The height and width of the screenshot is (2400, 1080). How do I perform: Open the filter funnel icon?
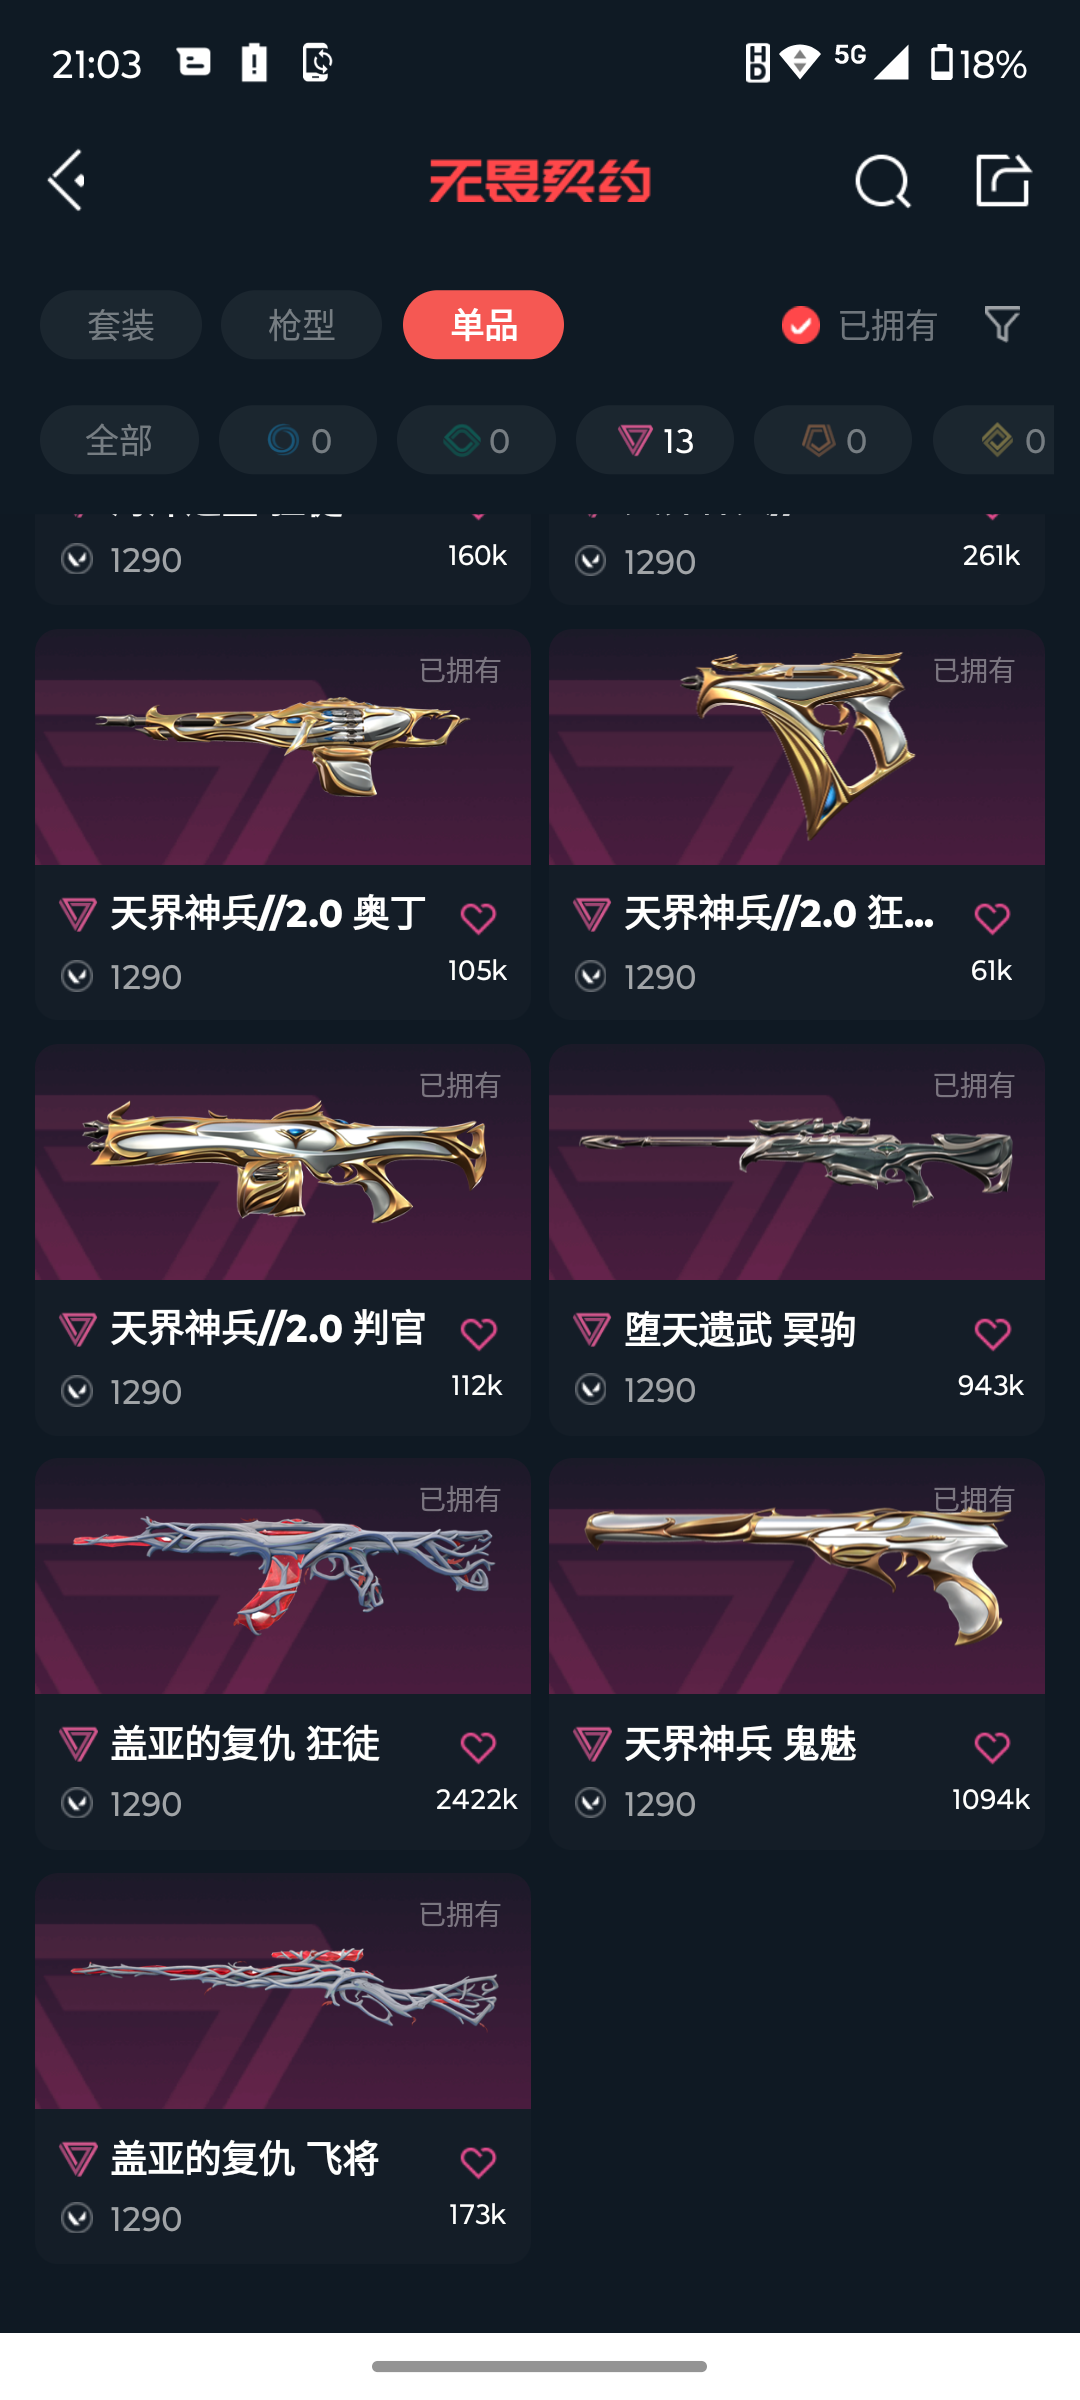(1002, 324)
